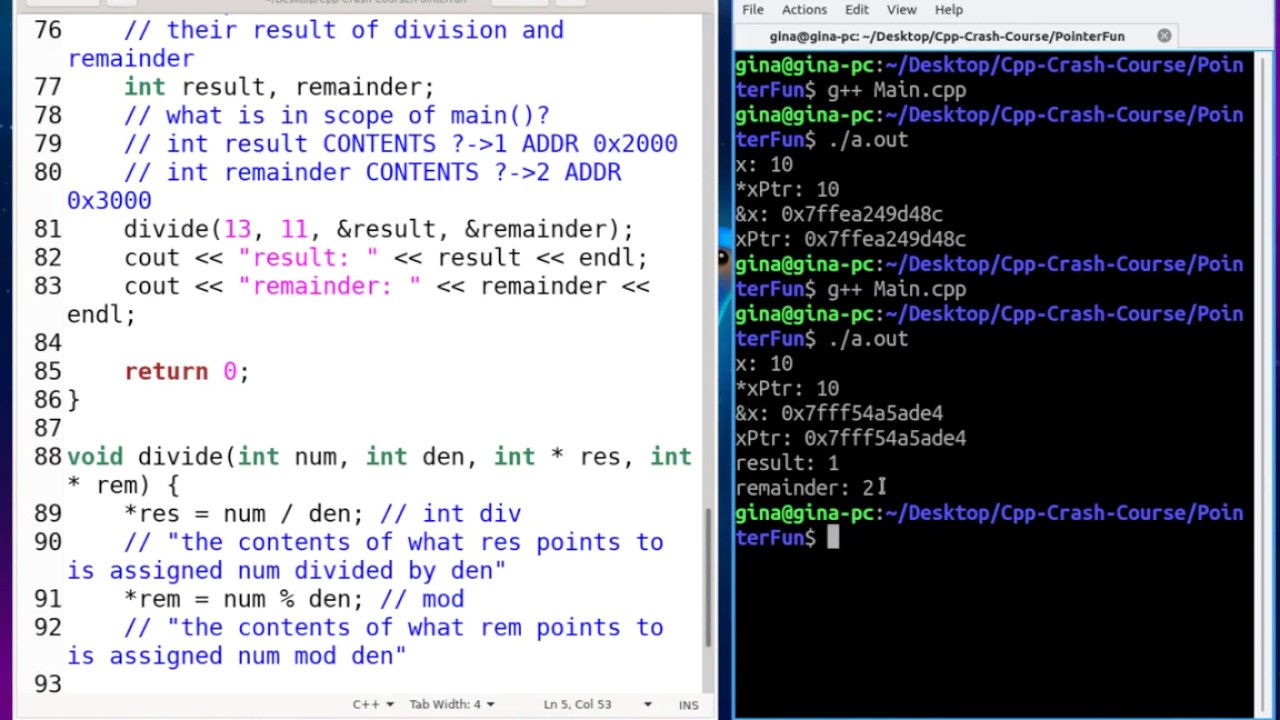
Task: Click terminal output "xPtr: 0x7ffea249d48c"
Action: 851,239
